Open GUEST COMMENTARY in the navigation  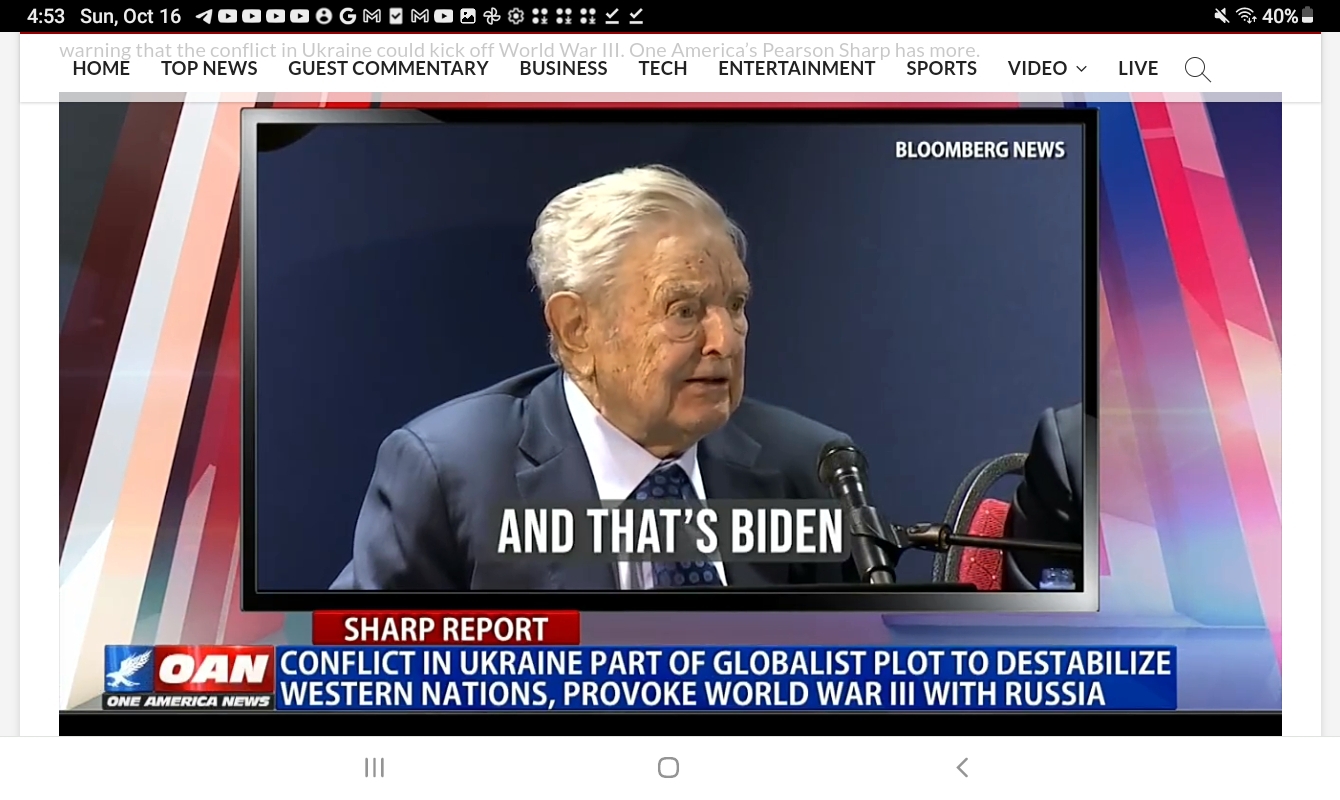pos(388,68)
